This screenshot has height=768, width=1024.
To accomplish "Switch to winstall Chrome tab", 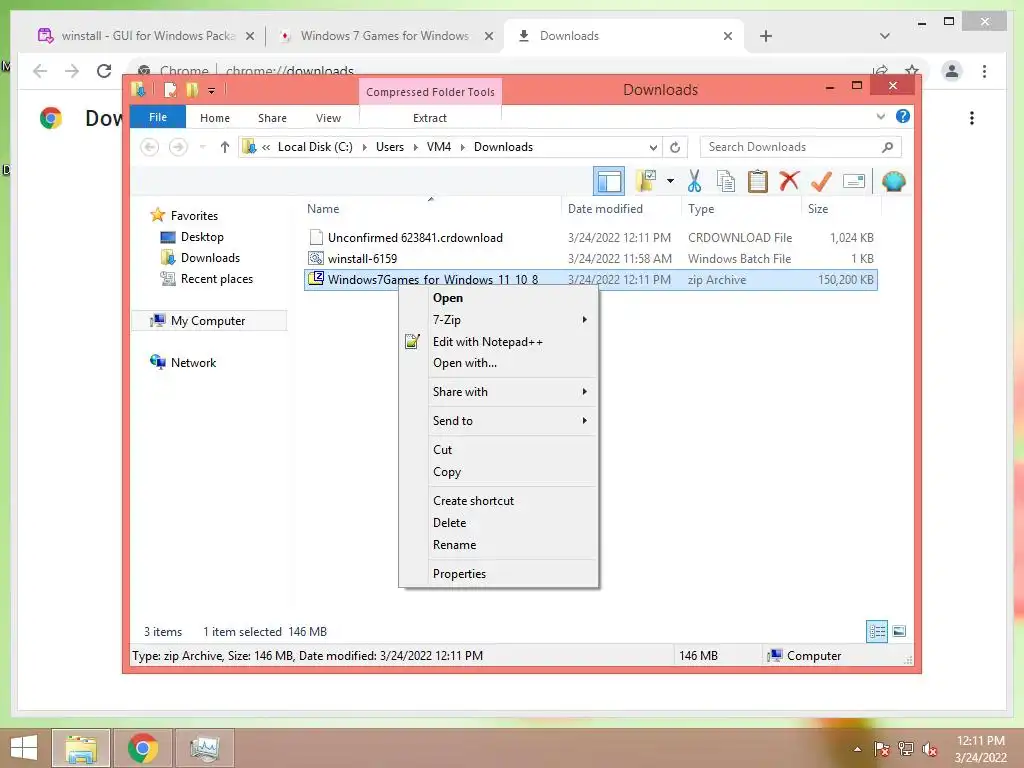I will point(146,36).
